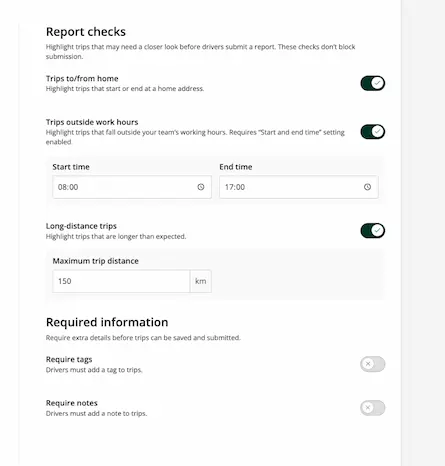Open the End time clock picker icon
Image resolution: width=445 pixels, height=466 pixels.
(x=367, y=187)
